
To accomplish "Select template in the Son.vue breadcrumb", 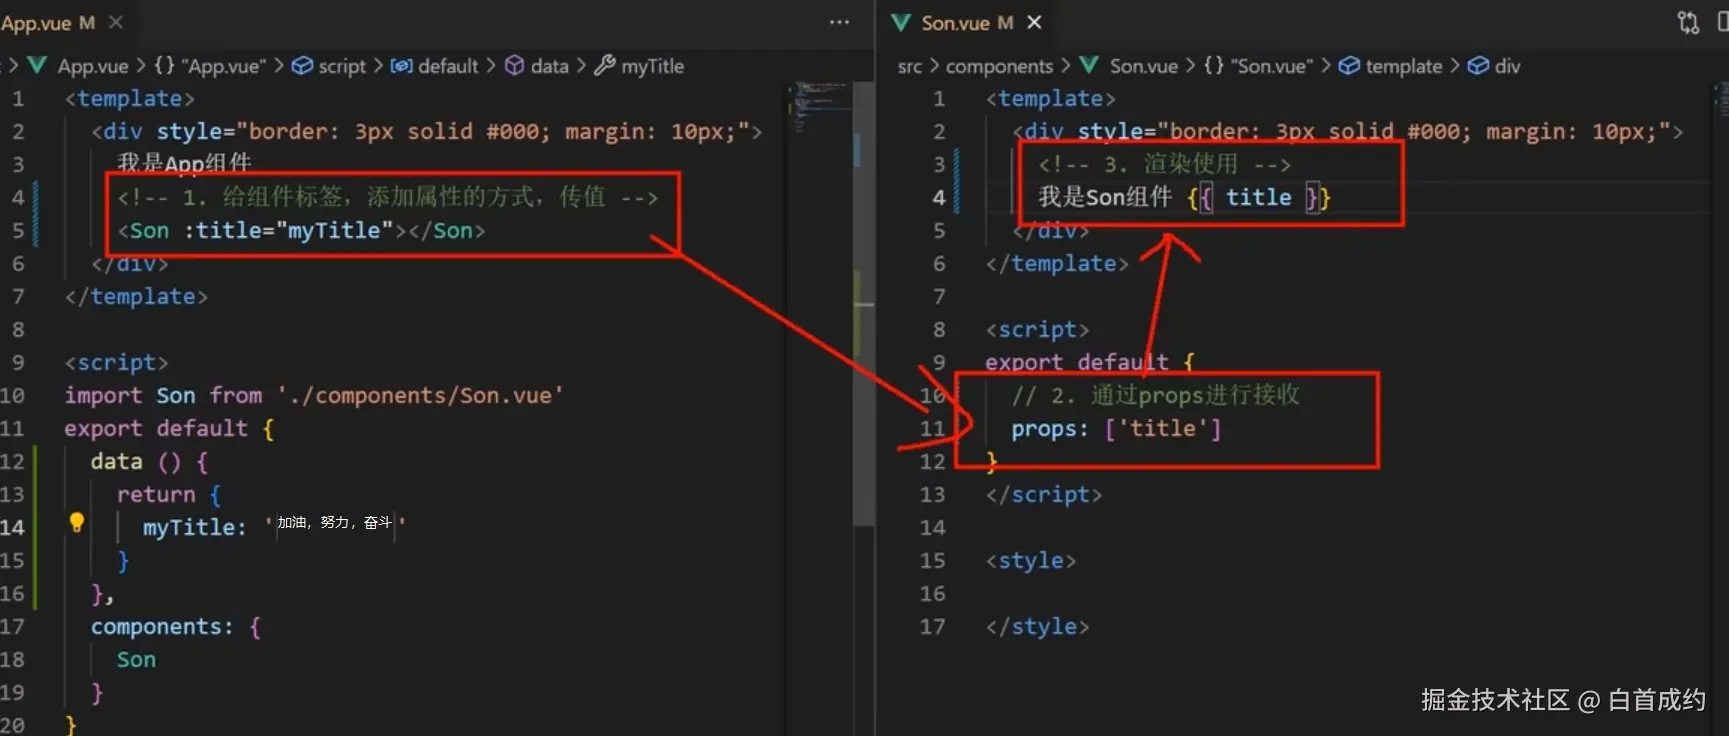I will (x=1404, y=66).
